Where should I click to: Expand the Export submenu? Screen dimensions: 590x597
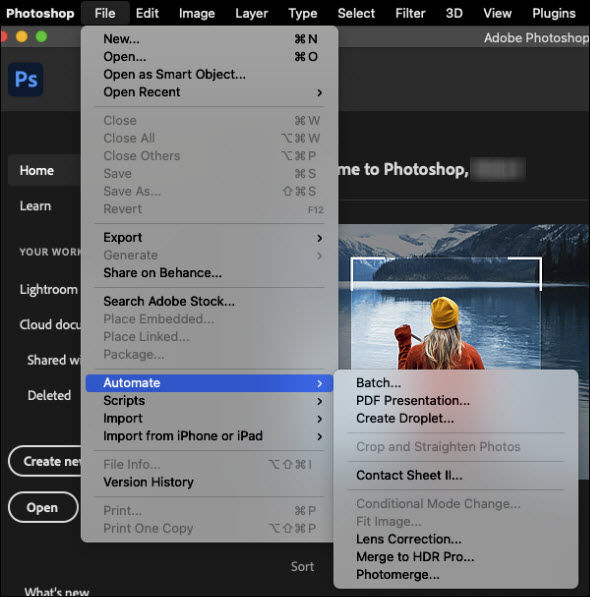tap(209, 238)
